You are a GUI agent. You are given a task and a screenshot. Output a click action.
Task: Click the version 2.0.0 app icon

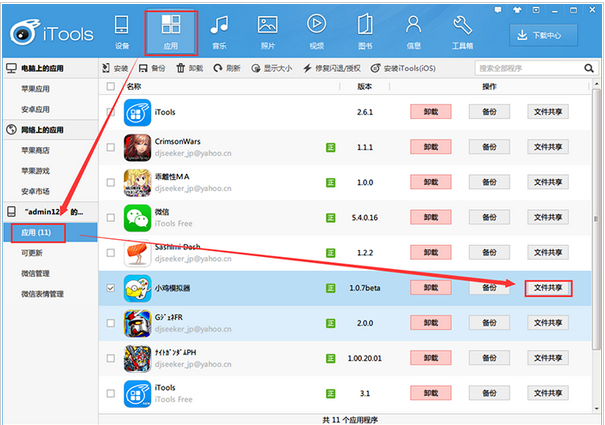click(137, 323)
